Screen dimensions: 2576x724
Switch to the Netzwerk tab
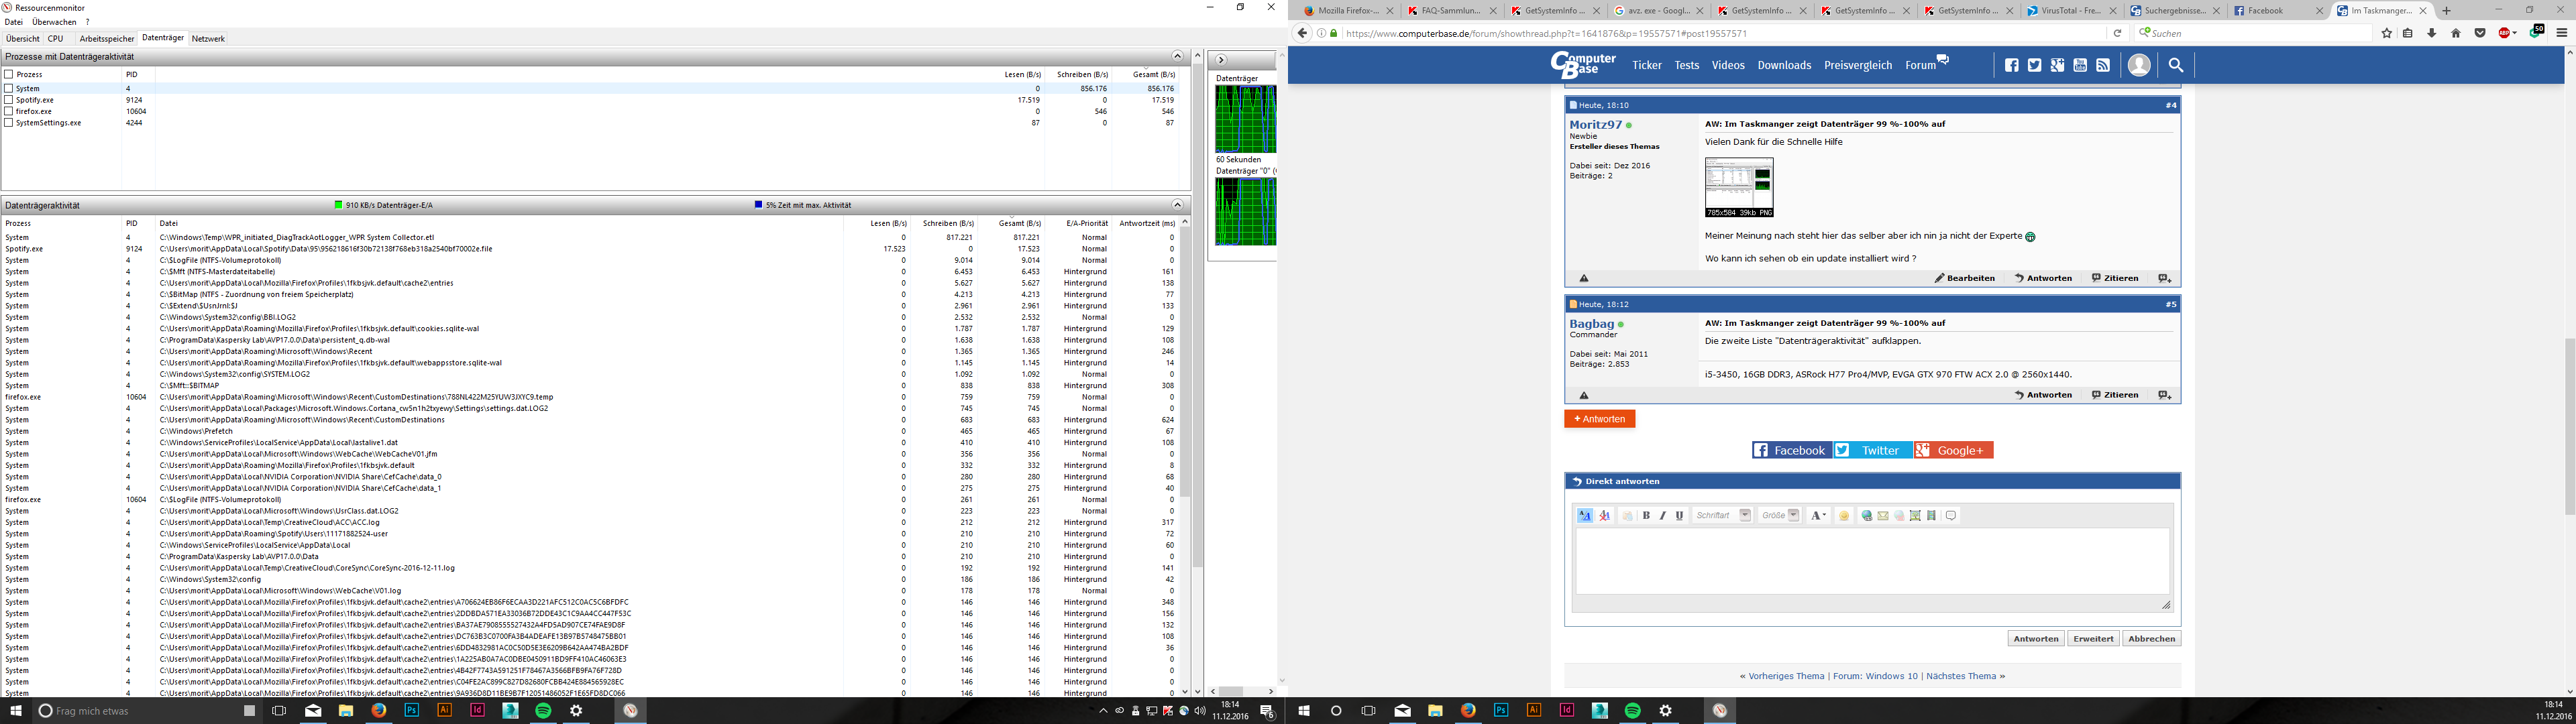click(208, 39)
